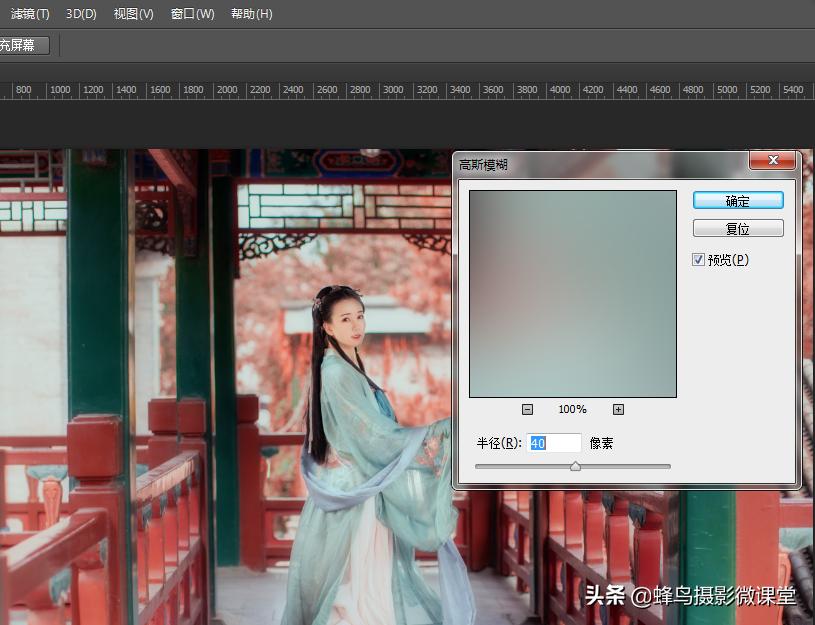Open the 帮助(H) help menu
Screen dimensions: 815x625
click(x=251, y=14)
